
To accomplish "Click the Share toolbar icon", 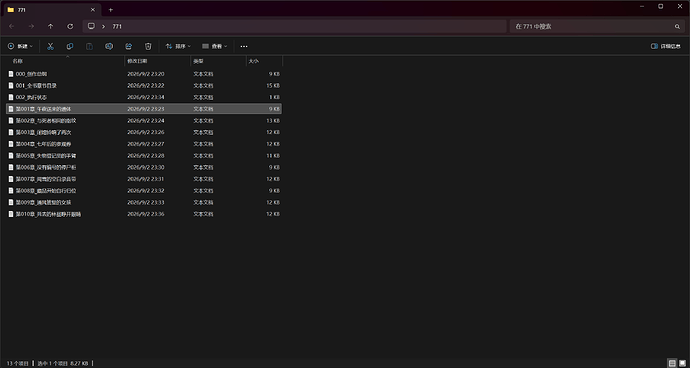I will [128, 46].
